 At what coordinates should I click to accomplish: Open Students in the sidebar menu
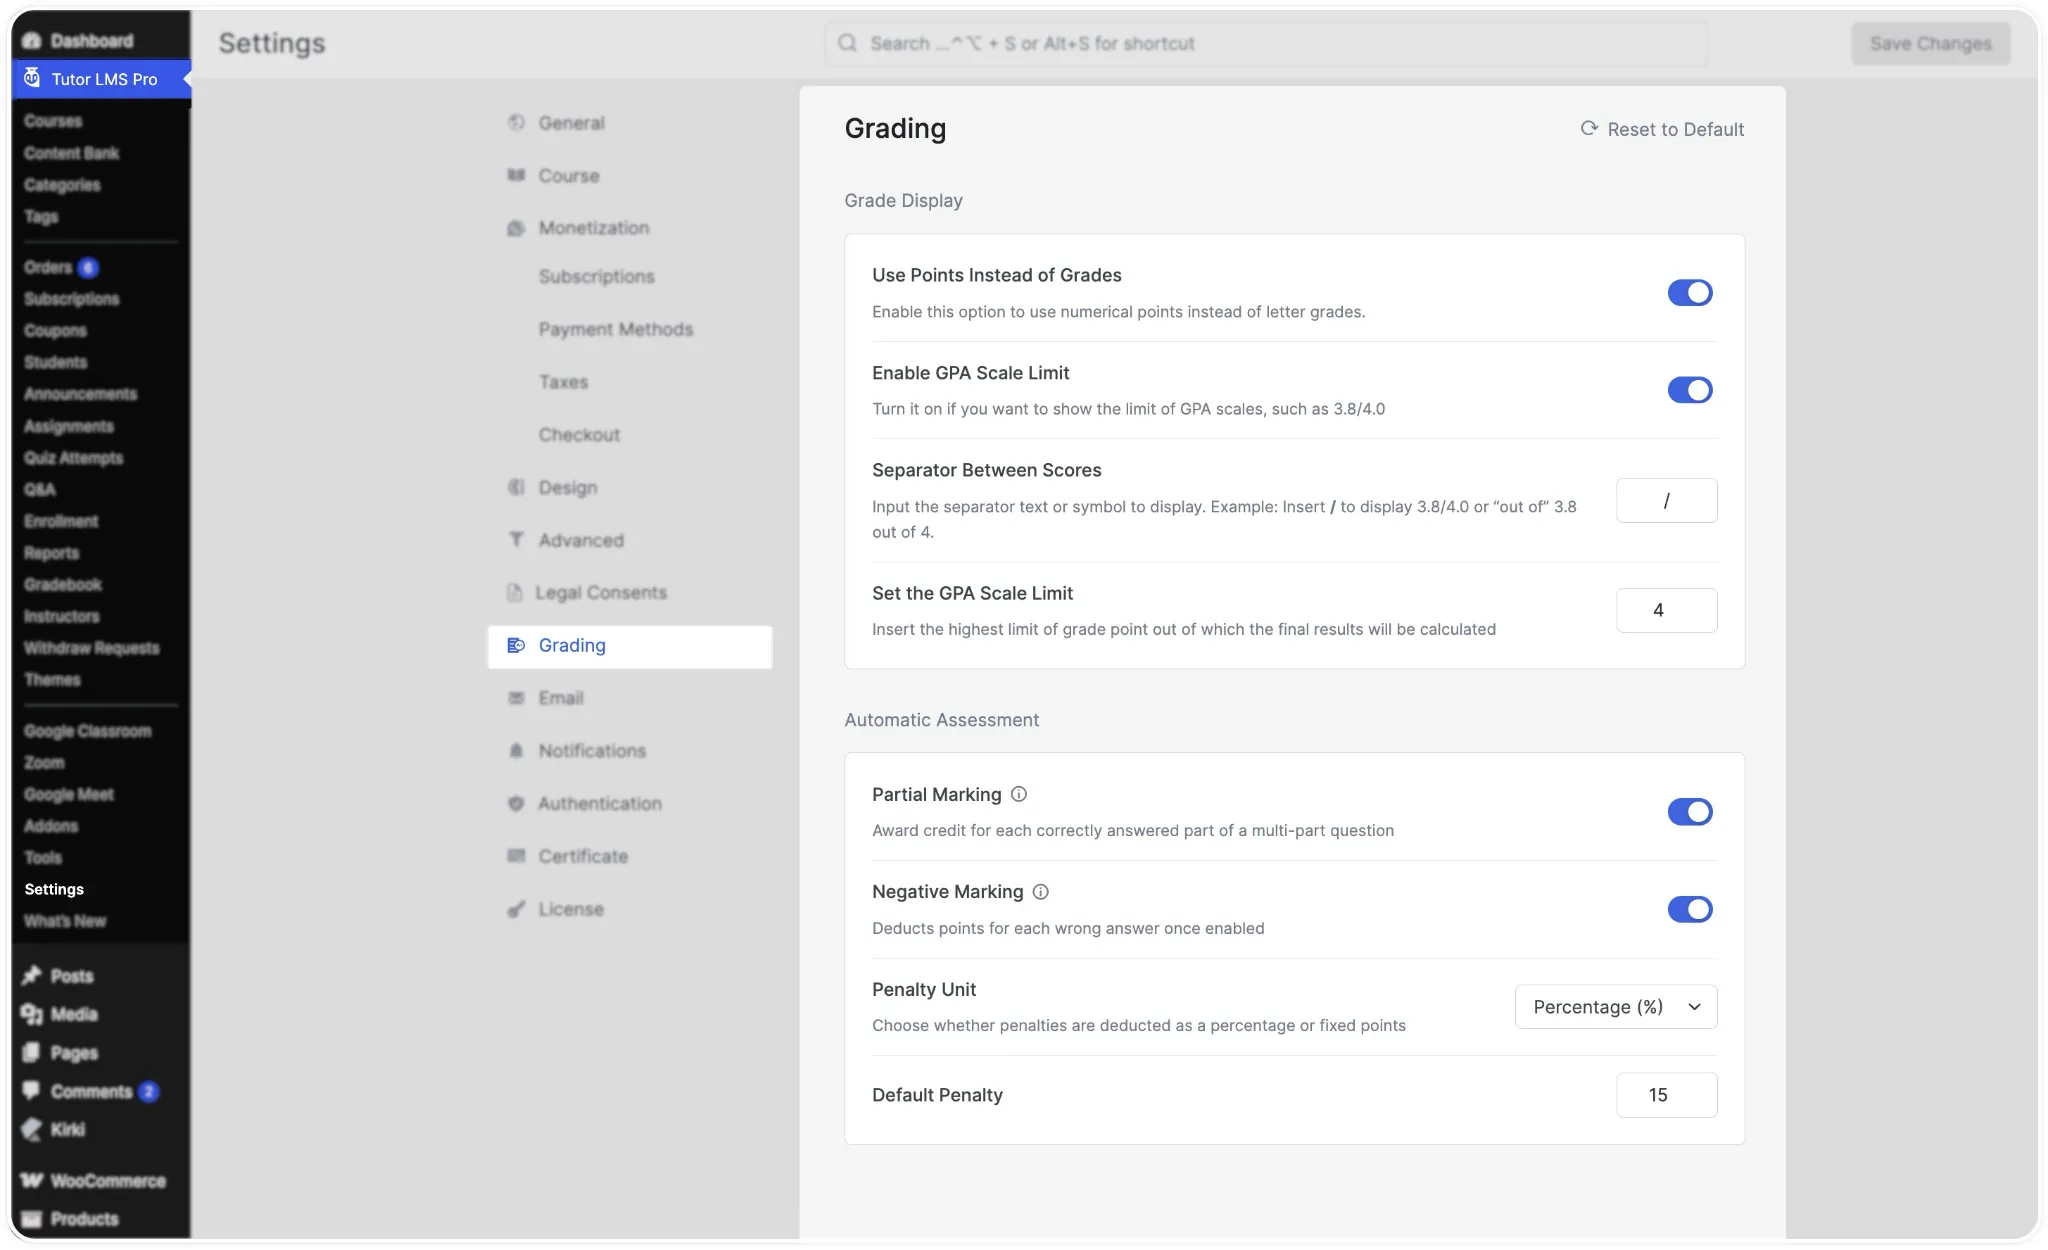click(x=55, y=362)
